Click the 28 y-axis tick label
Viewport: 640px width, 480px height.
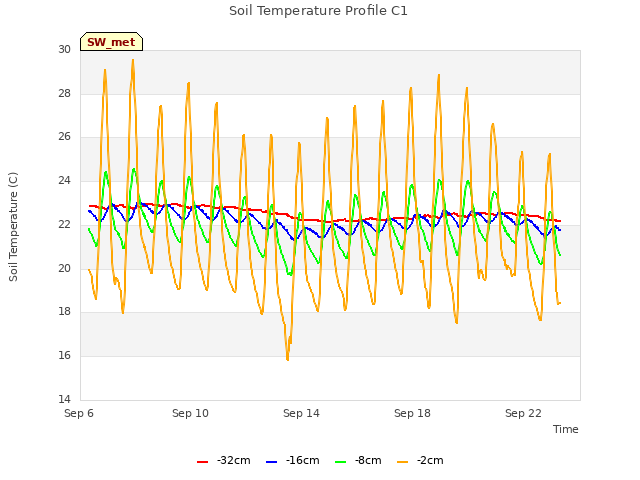[x=64, y=93]
